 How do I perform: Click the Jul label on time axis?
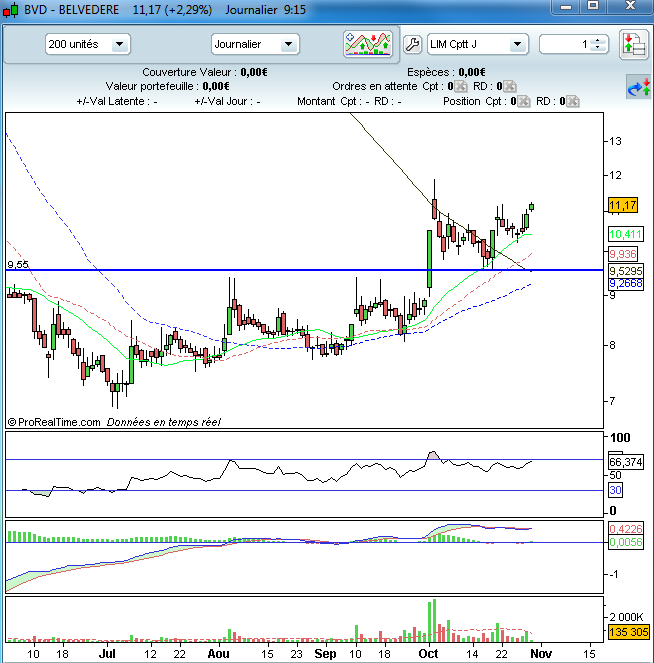(x=107, y=654)
